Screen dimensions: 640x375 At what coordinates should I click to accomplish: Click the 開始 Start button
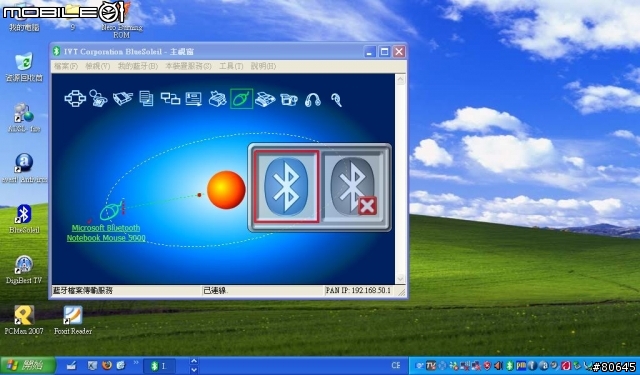click(x=28, y=366)
